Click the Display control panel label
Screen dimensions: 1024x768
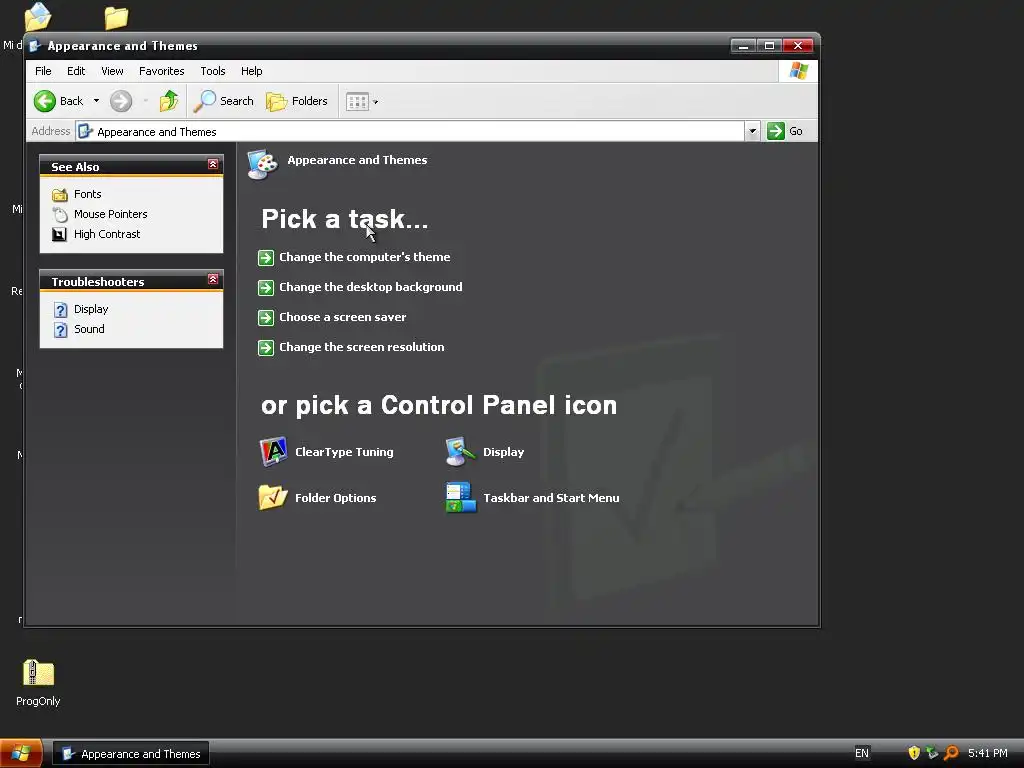(503, 452)
